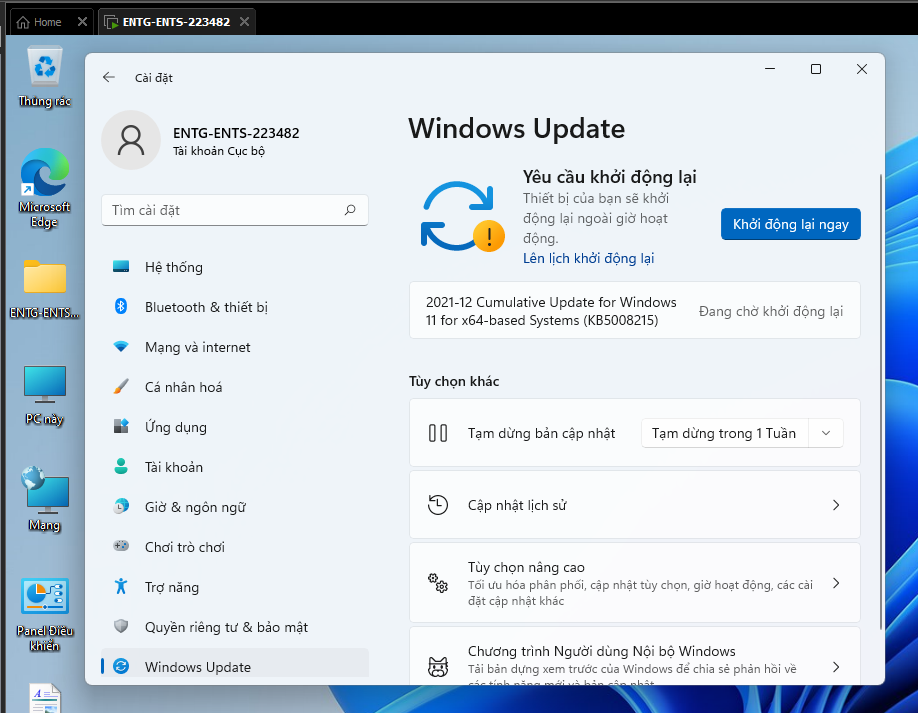Open Chương trình Người dùng Nội bộ Windows
Viewport: 918px width, 713px height.
point(635,656)
